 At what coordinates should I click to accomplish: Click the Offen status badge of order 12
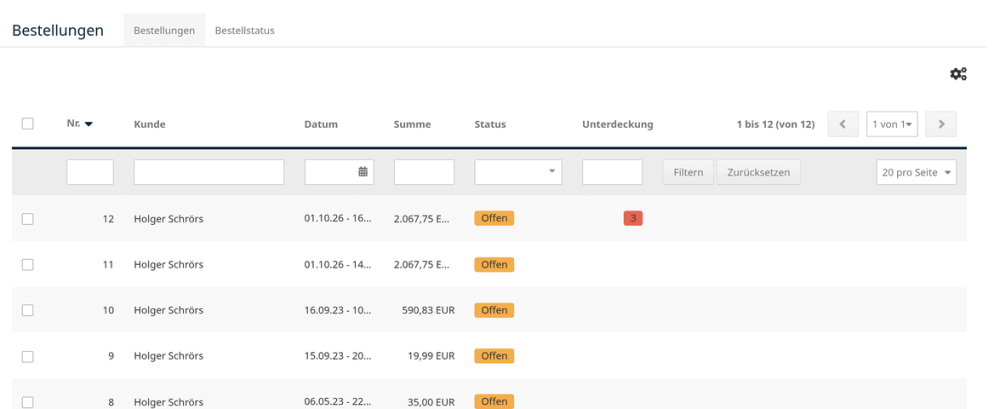(494, 218)
